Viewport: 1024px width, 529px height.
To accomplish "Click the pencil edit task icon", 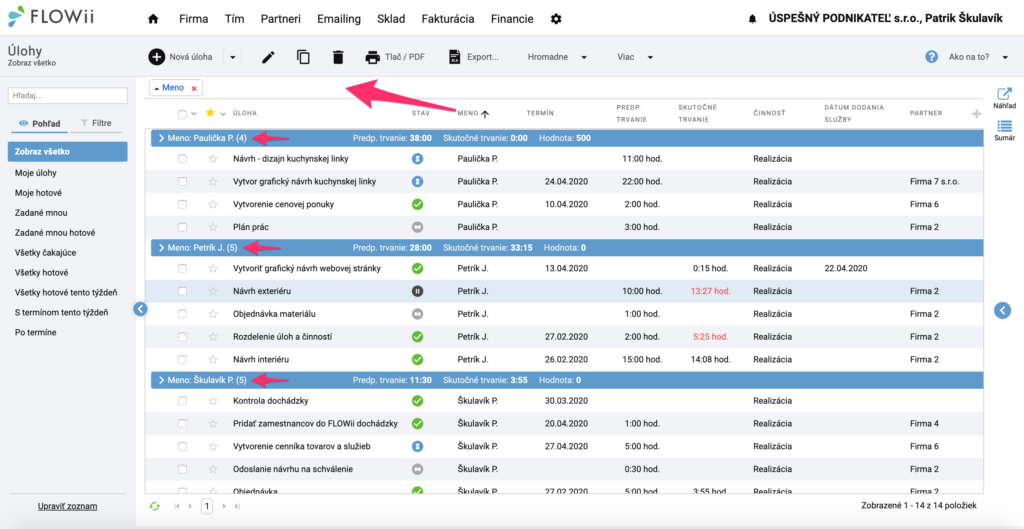I will (x=268, y=57).
